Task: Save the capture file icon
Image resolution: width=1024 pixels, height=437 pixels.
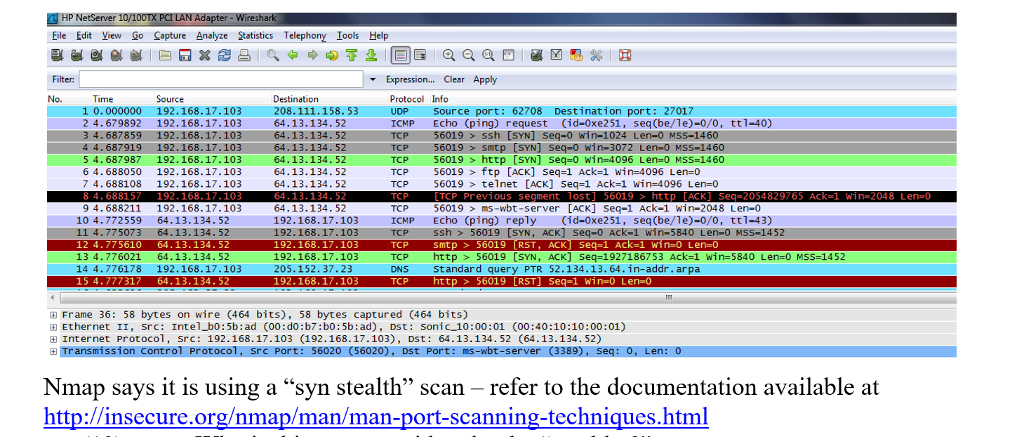Action: click(x=185, y=56)
